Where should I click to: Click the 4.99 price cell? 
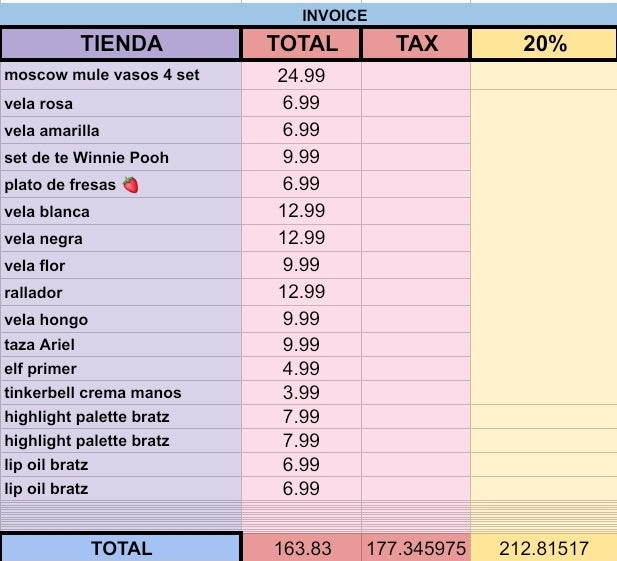coord(302,369)
